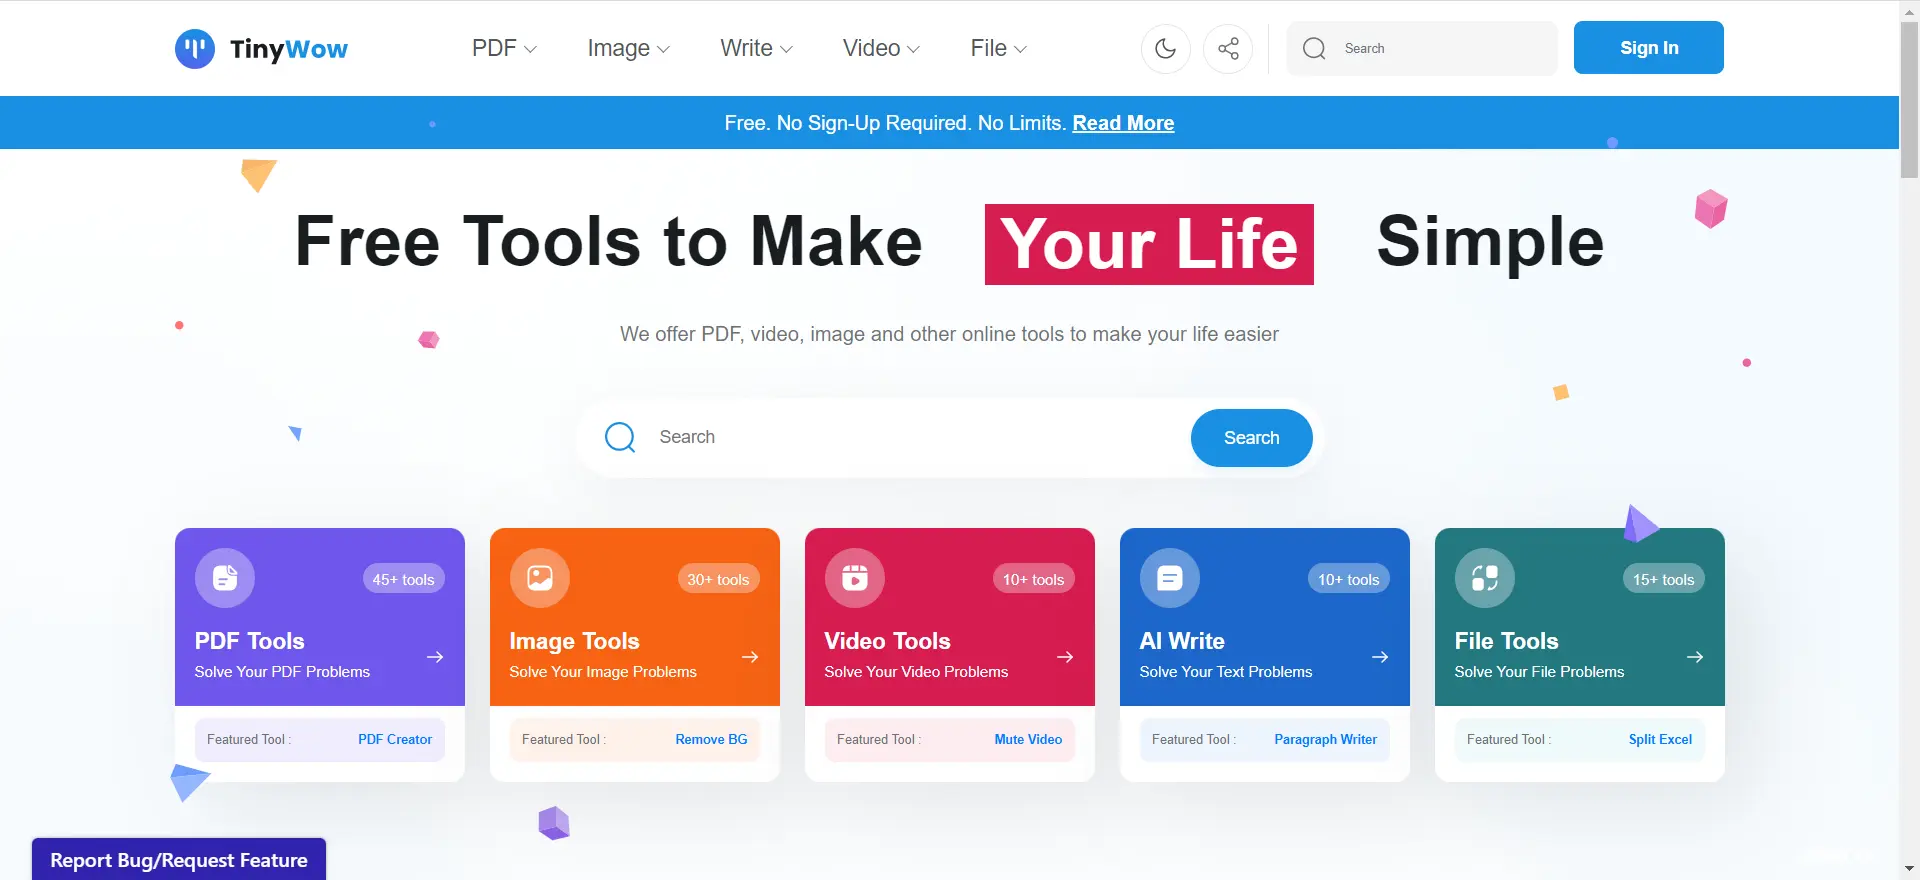Click the 45+ tools badge
Screen dimensions: 1920x880
click(x=403, y=579)
